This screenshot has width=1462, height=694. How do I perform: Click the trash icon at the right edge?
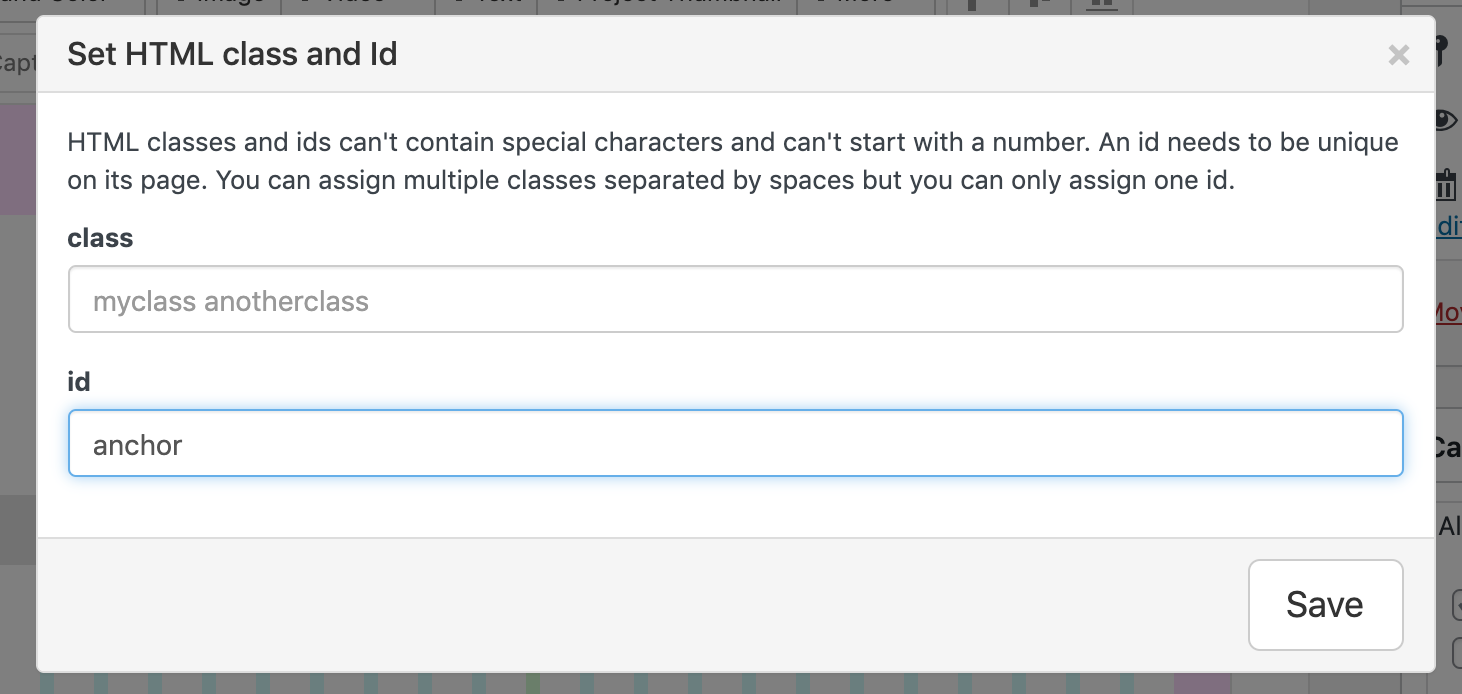(1447, 185)
